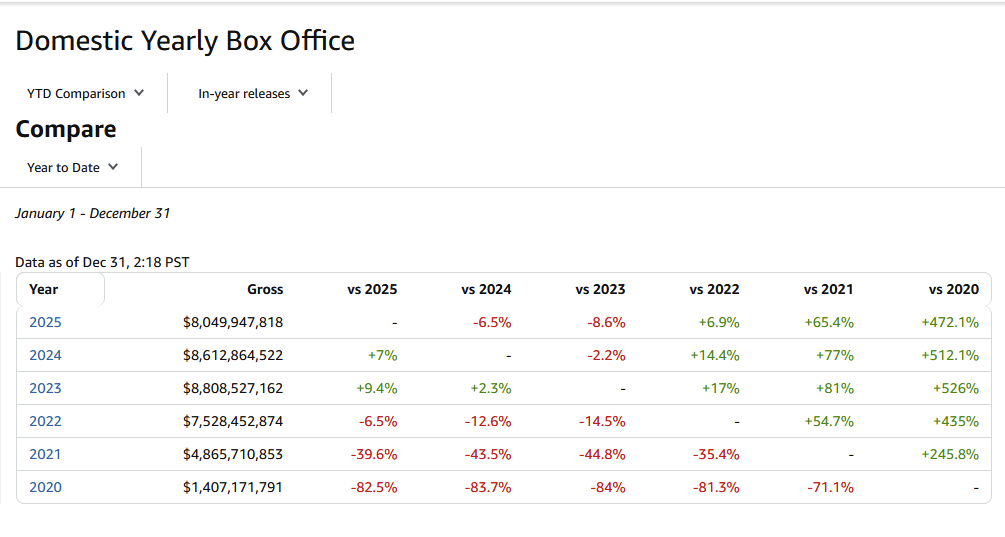This screenshot has width=1005, height=537.
Task: View the 2020 year link
Action: [x=45, y=487]
